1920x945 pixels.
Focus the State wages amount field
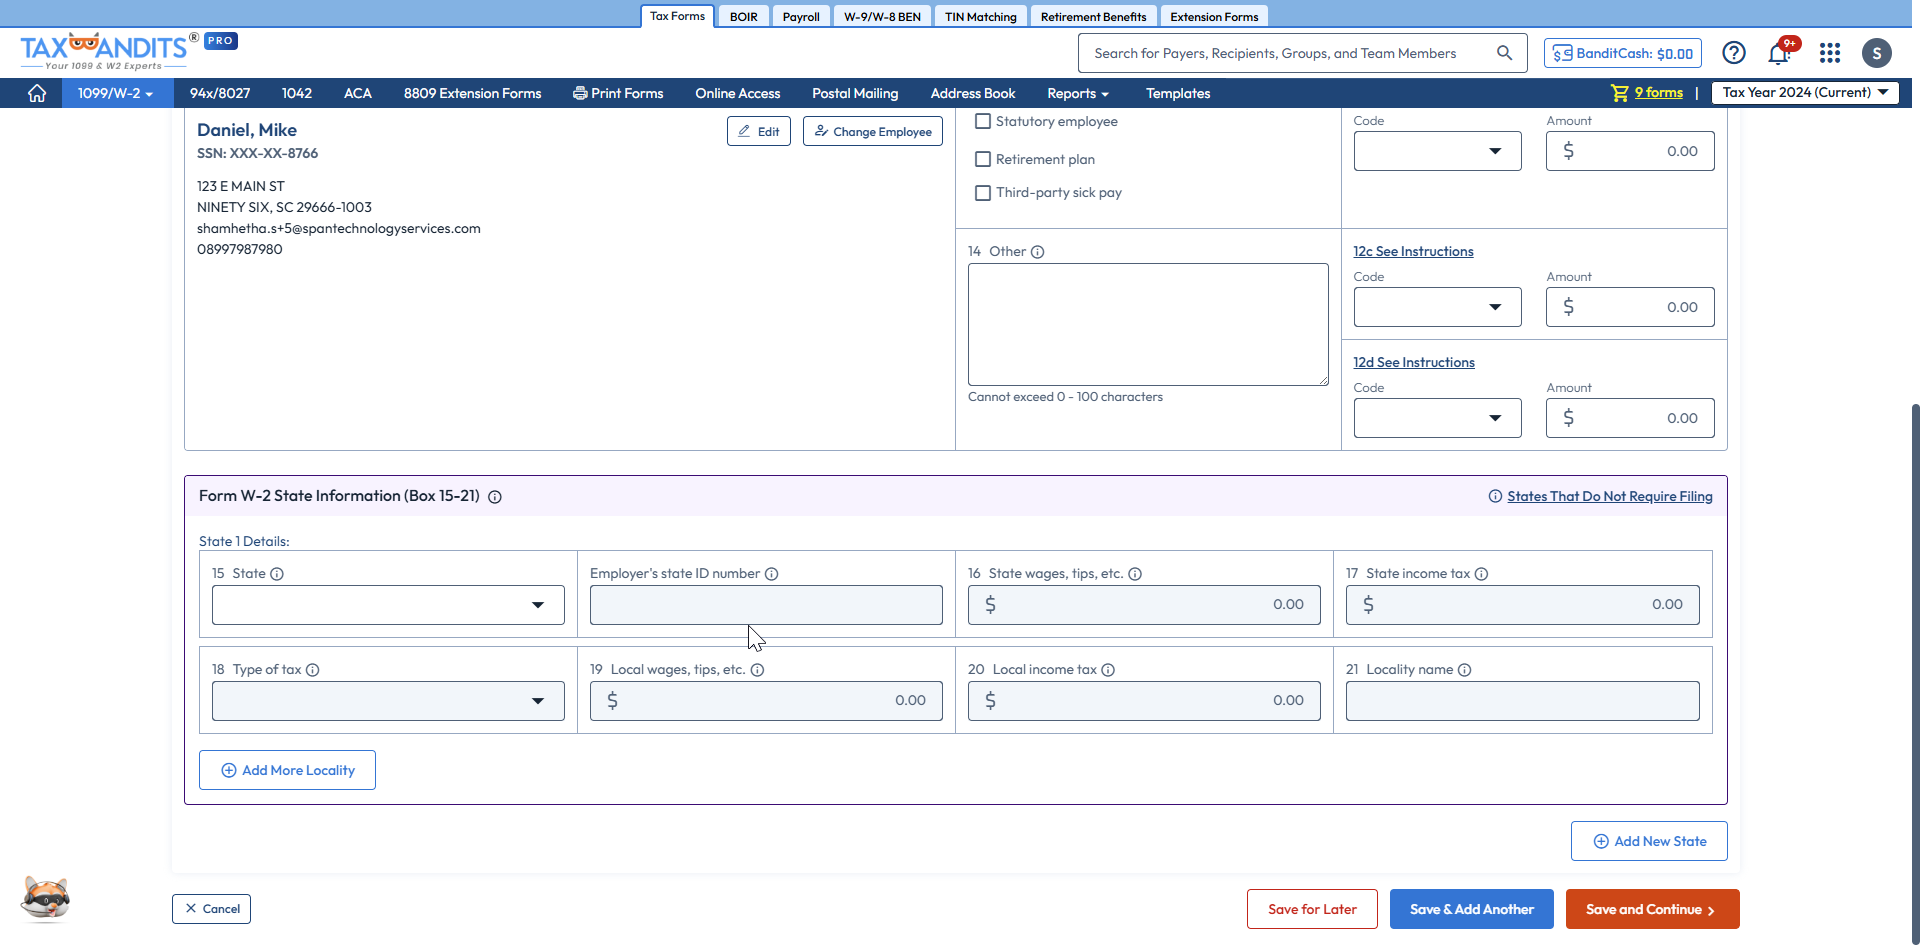pos(1144,605)
